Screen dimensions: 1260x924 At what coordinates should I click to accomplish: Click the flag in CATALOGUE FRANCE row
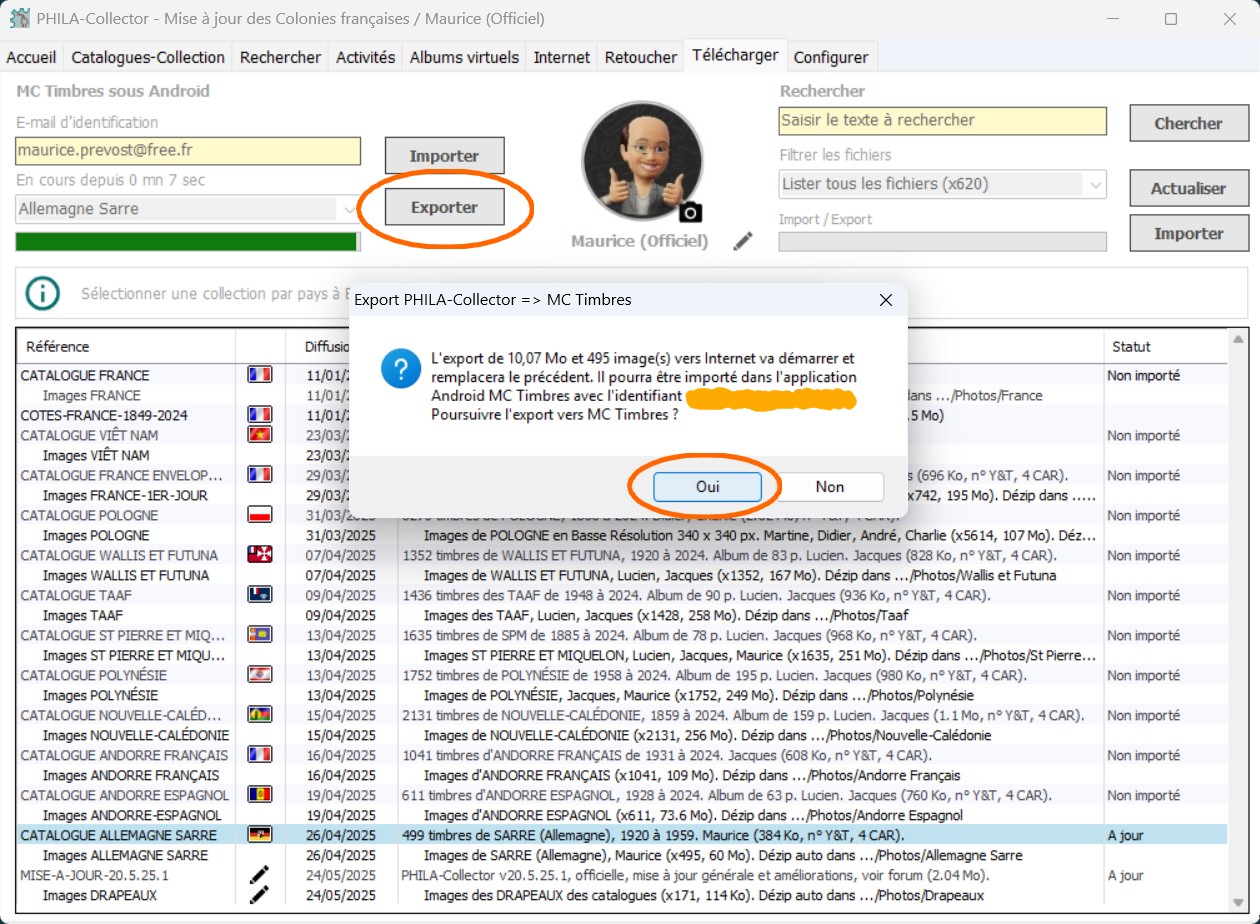coord(260,375)
